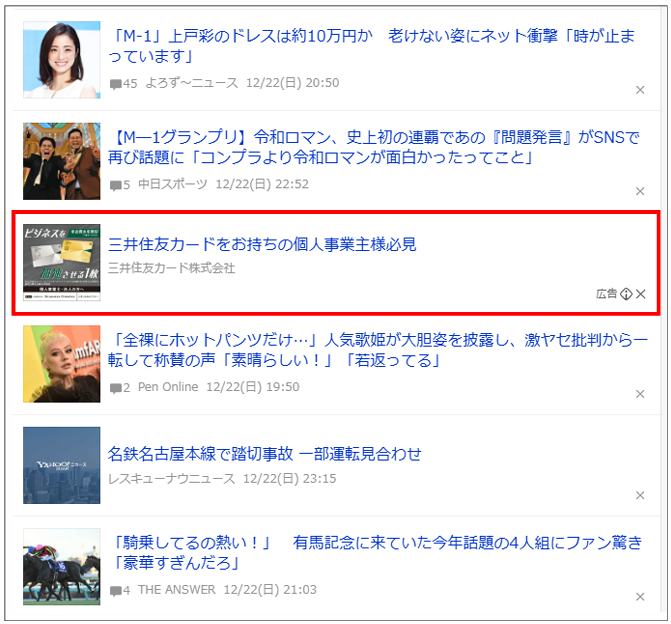Open comments icon on THE ANSWER article
This screenshot has height=624, width=671.
(x=116, y=591)
